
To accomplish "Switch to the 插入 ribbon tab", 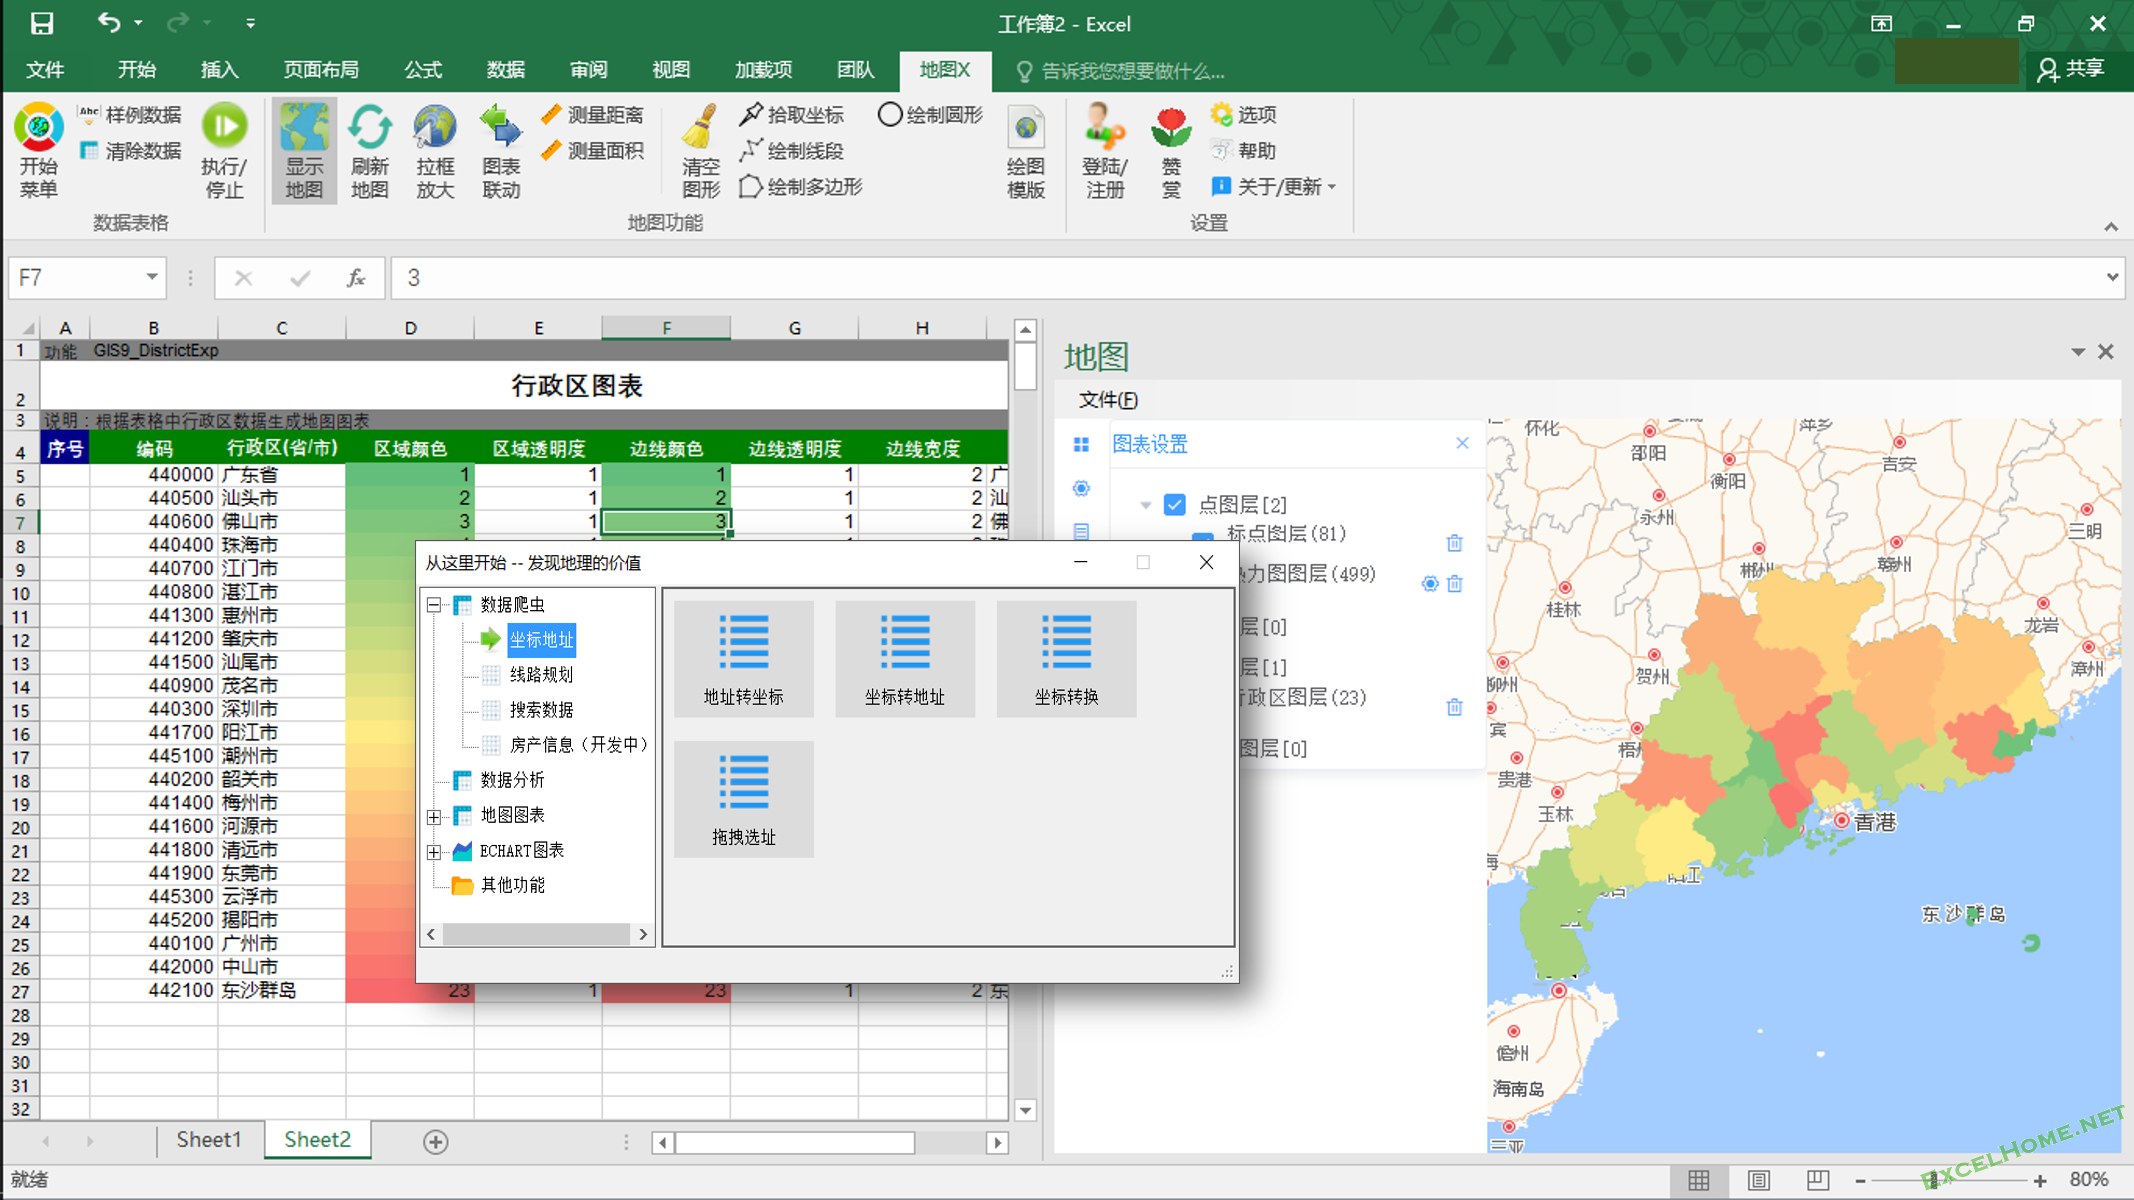I will [219, 70].
